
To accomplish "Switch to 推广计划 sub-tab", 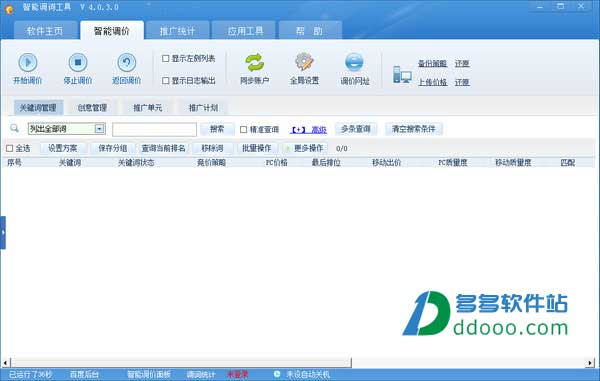I will tap(204, 108).
